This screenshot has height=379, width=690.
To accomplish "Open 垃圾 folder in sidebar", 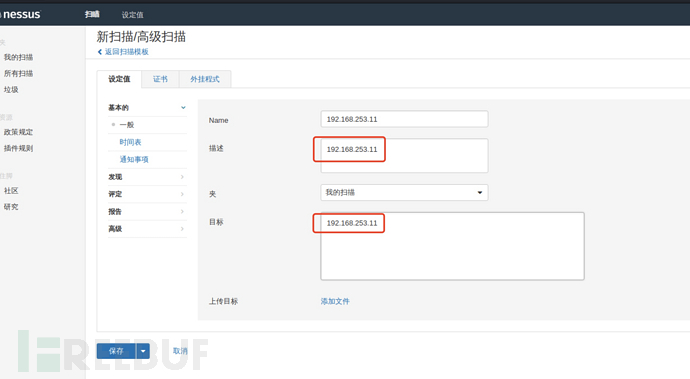I will click(11, 90).
